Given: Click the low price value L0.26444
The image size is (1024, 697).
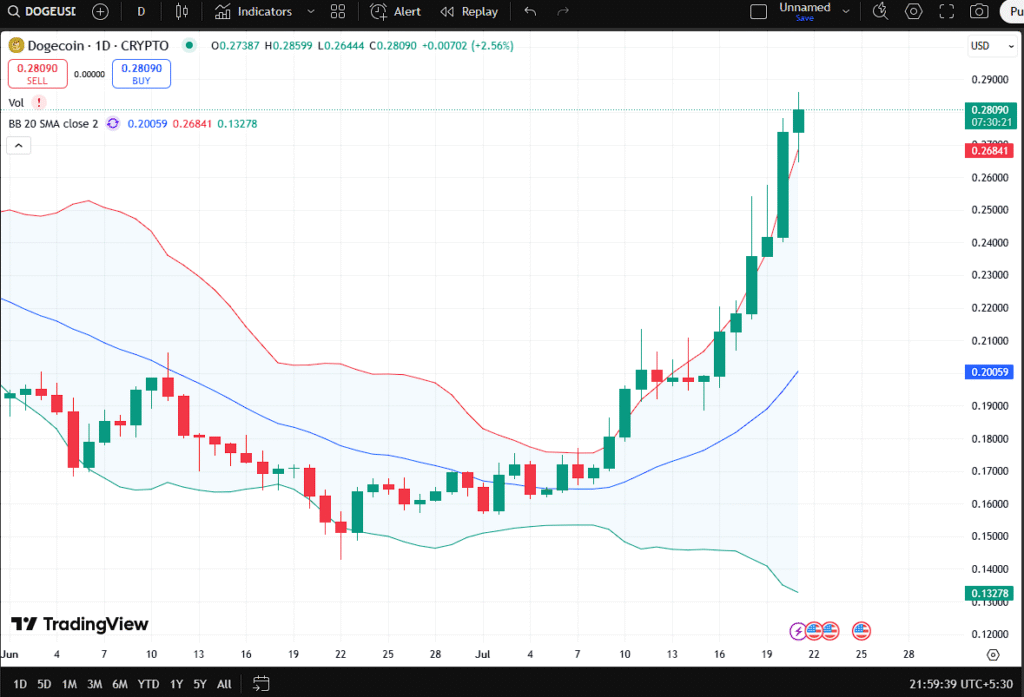Looking at the screenshot, I should pyautogui.click(x=340, y=46).
